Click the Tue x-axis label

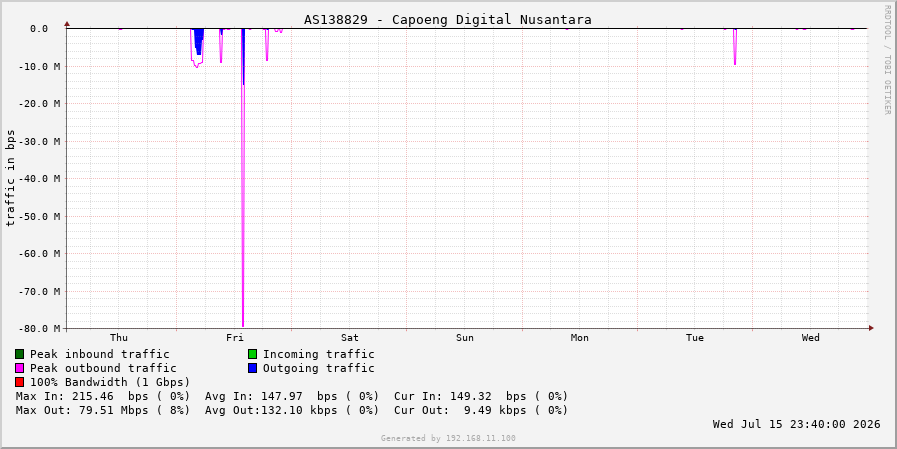coord(694,337)
